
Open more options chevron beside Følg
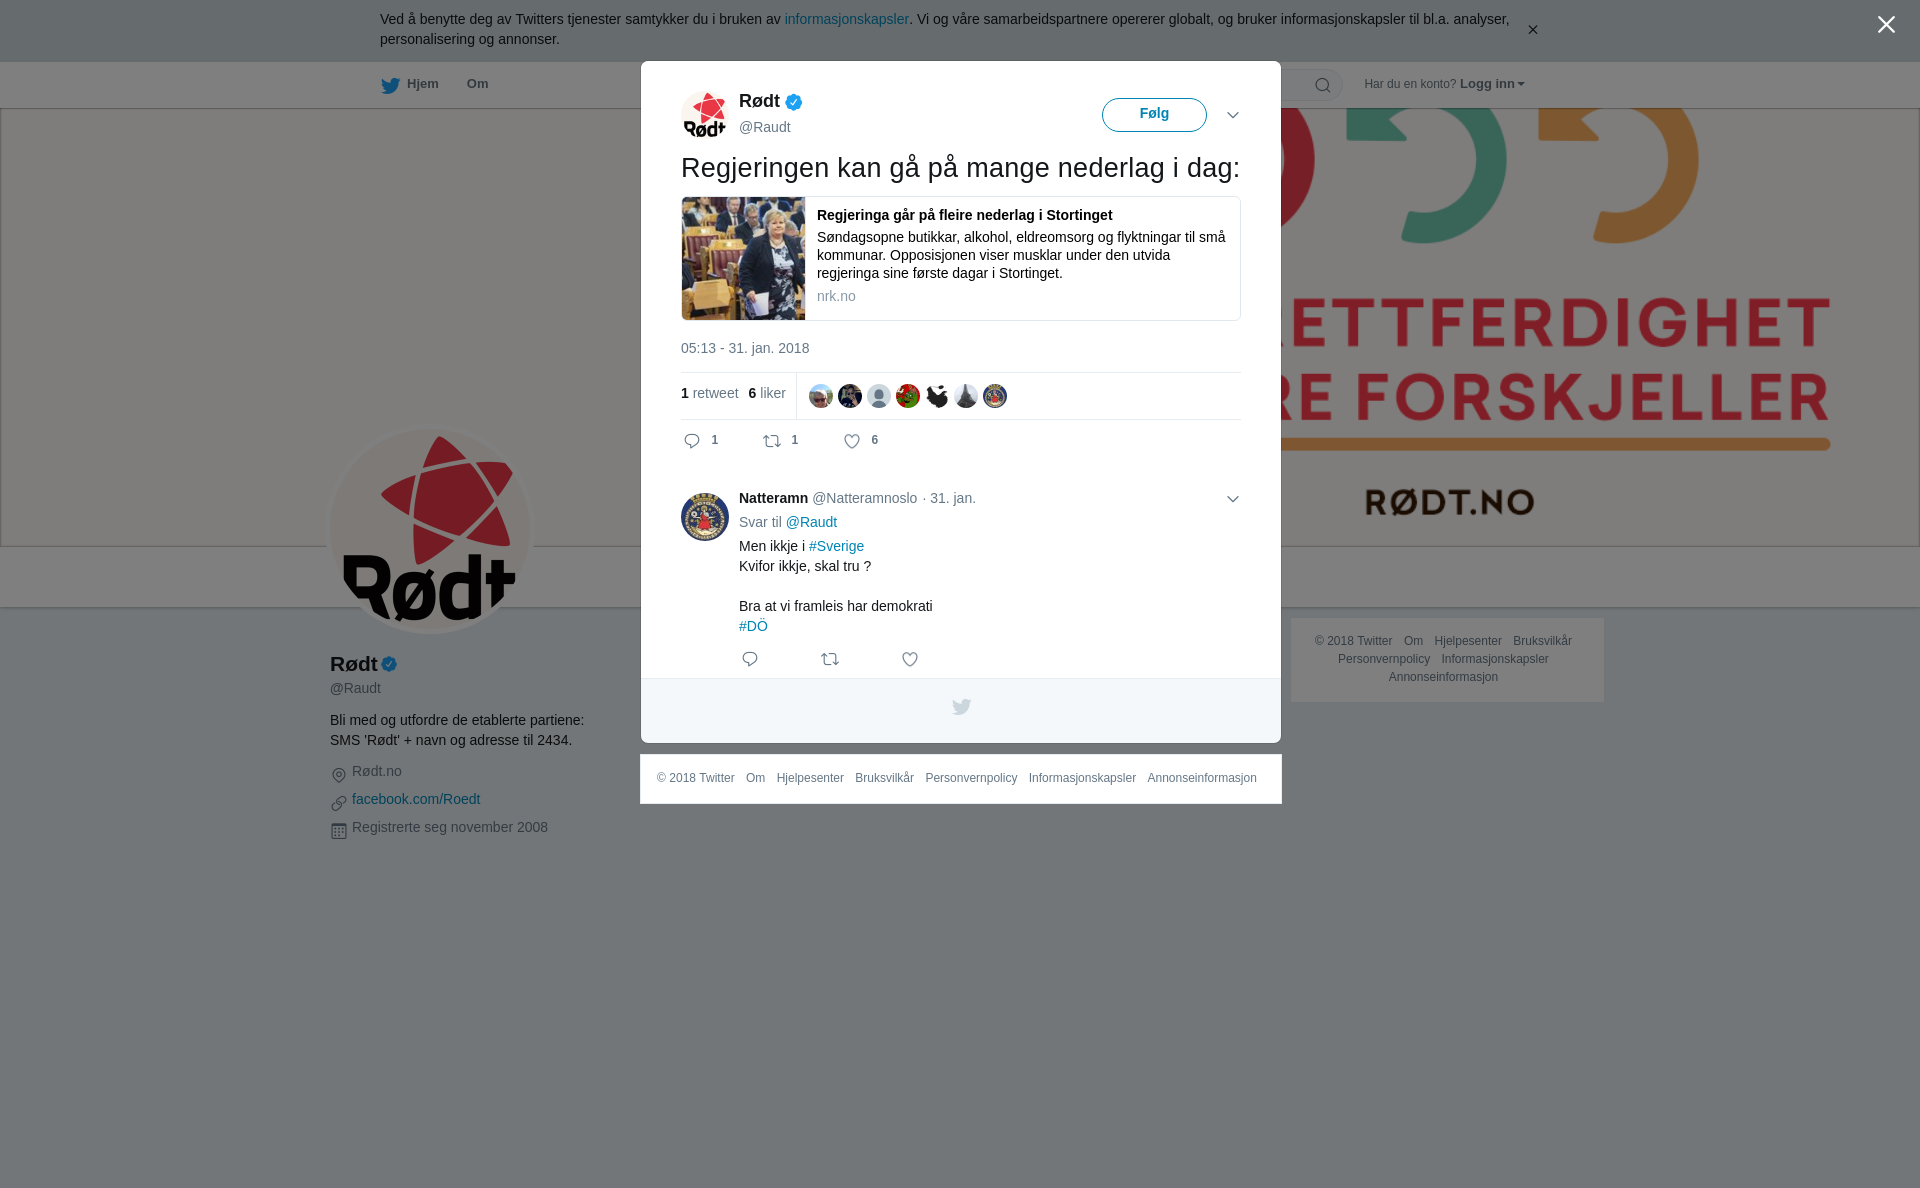click(x=1233, y=115)
